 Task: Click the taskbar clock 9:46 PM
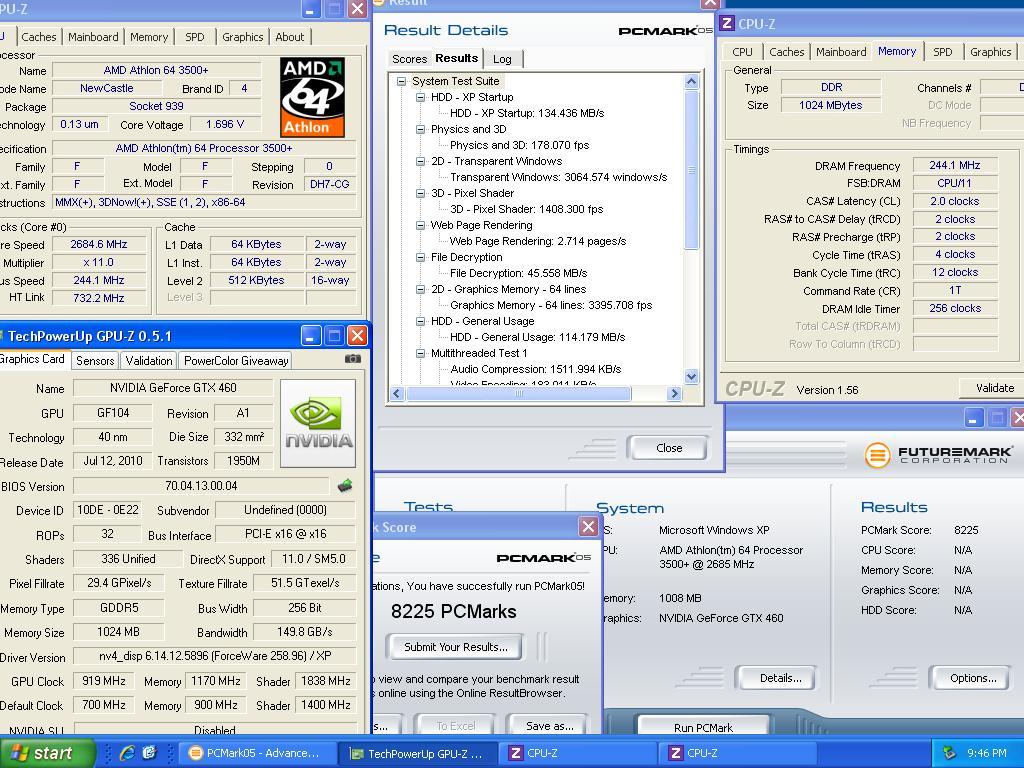(986, 753)
